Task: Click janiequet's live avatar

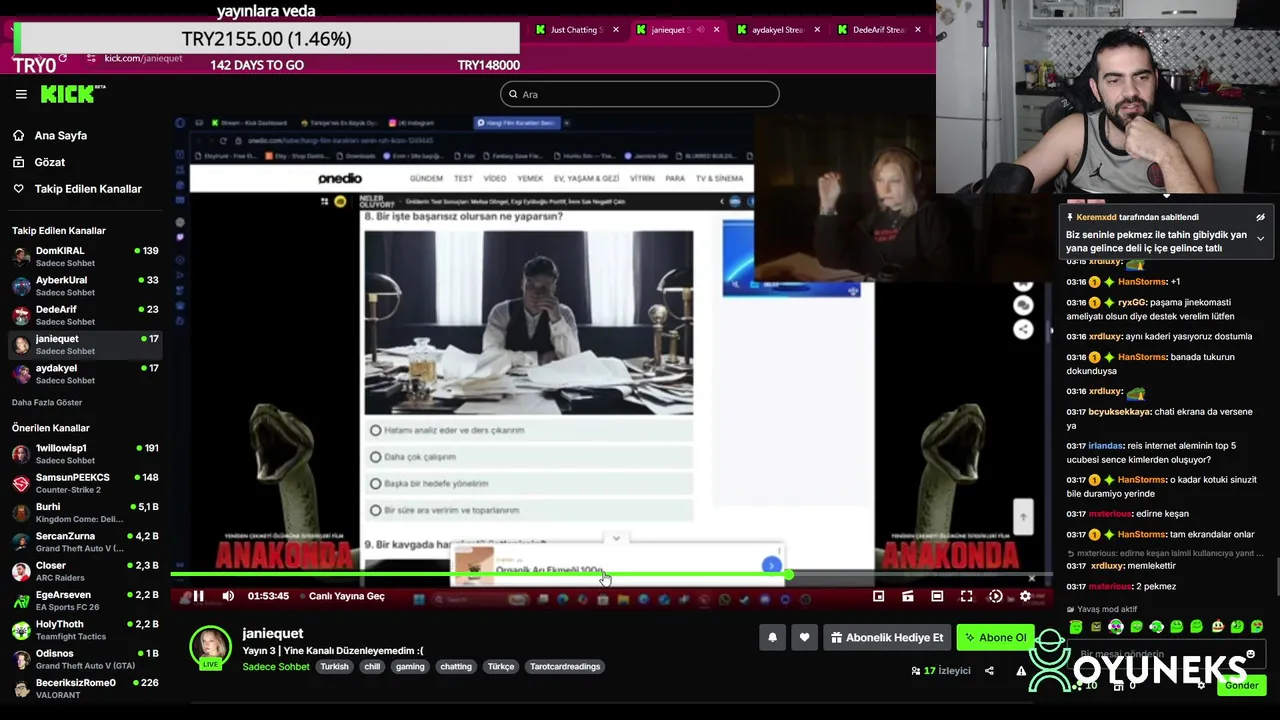Action: click(211, 647)
